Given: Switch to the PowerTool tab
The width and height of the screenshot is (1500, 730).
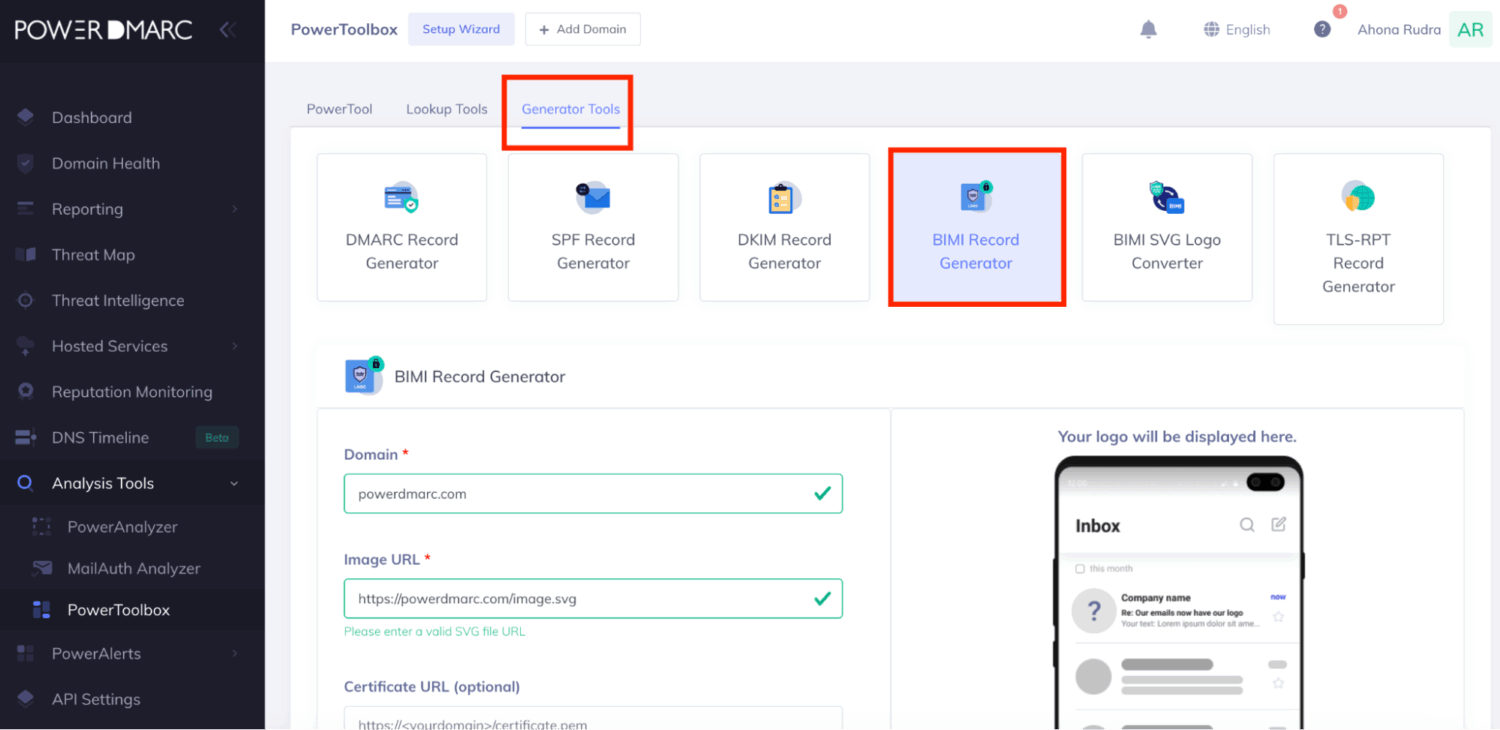Looking at the screenshot, I should pyautogui.click(x=339, y=109).
